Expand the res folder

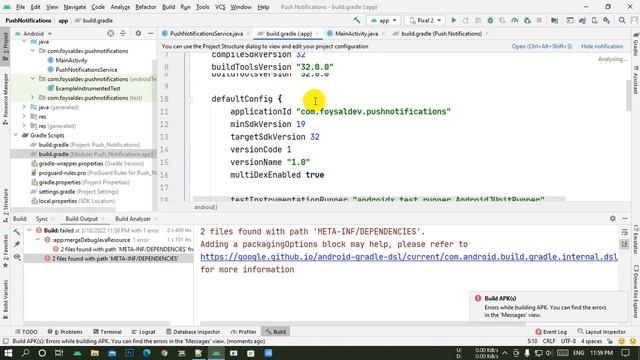click(24, 117)
